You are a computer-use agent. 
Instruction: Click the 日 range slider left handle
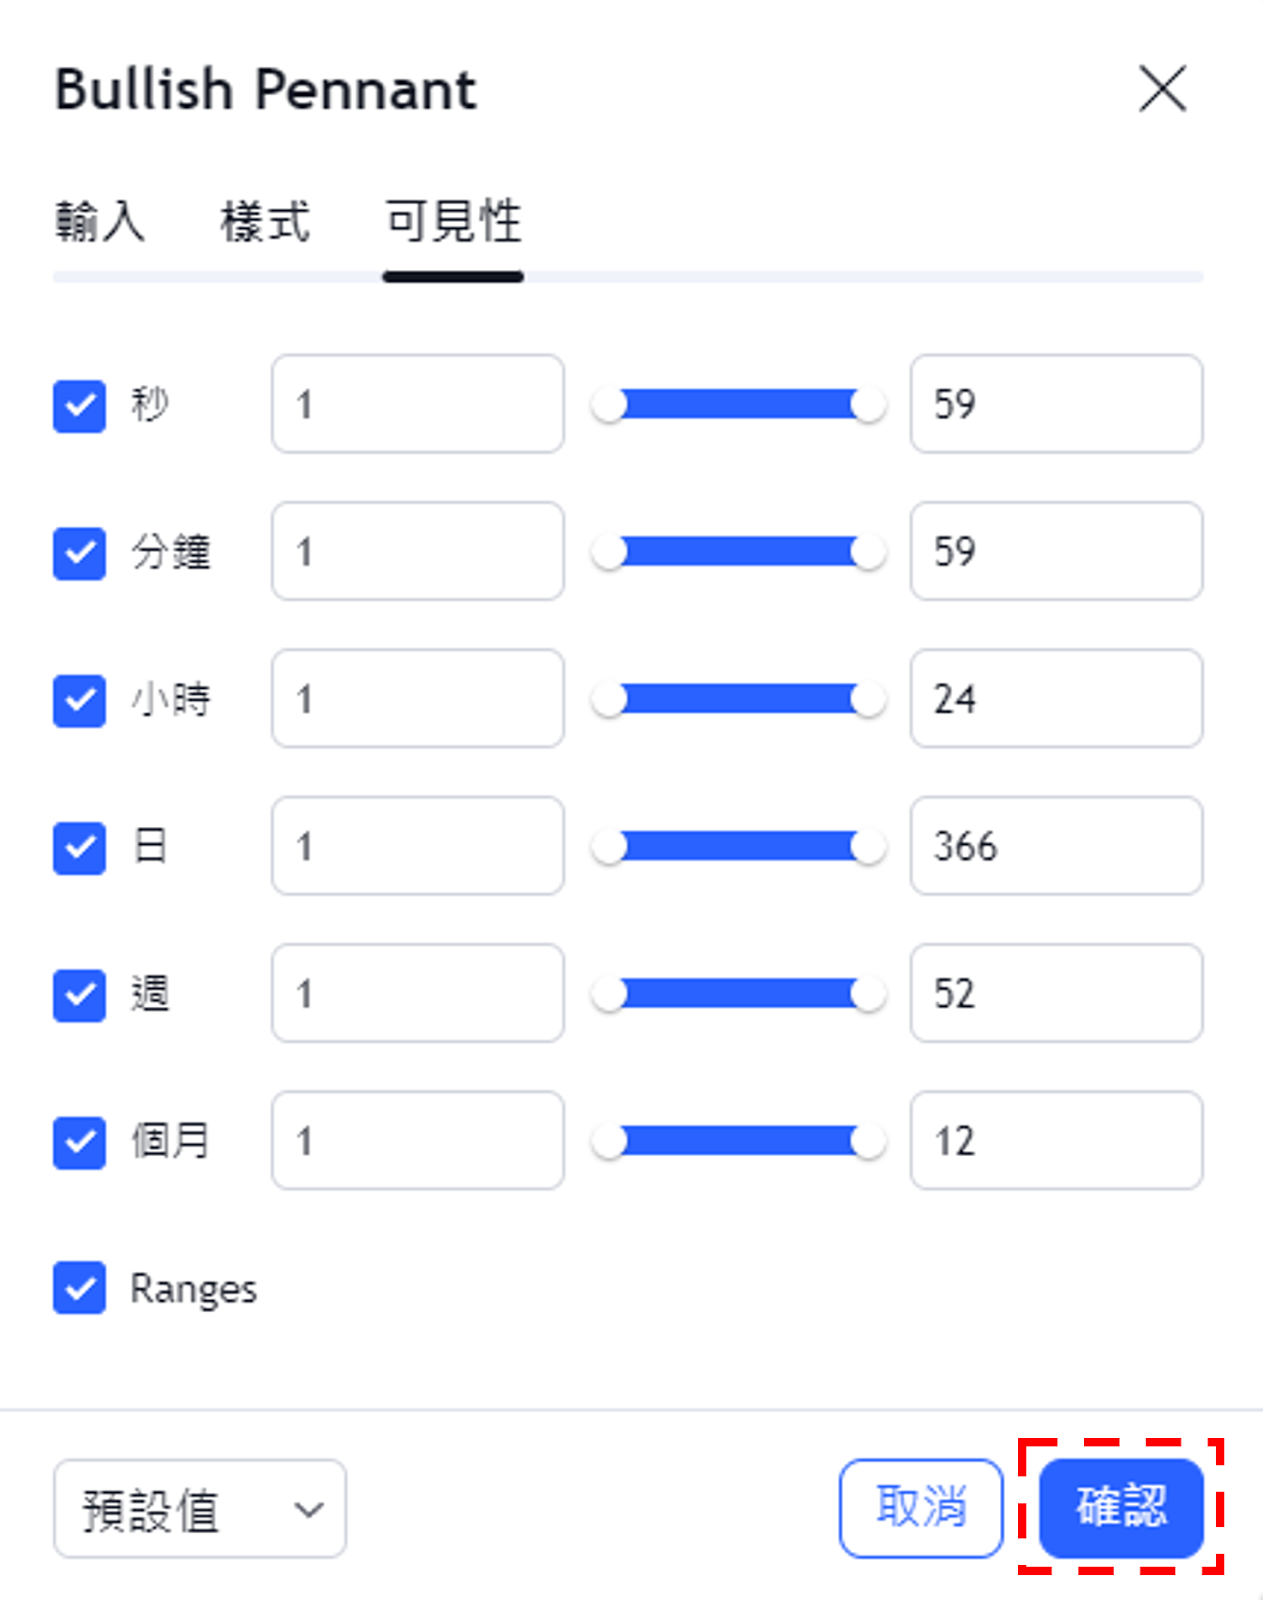click(x=608, y=847)
